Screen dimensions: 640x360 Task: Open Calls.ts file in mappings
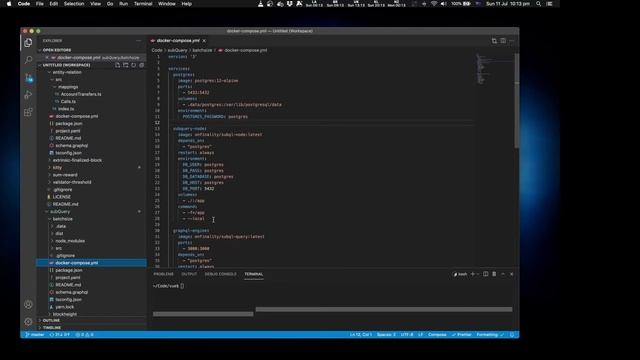[68, 102]
